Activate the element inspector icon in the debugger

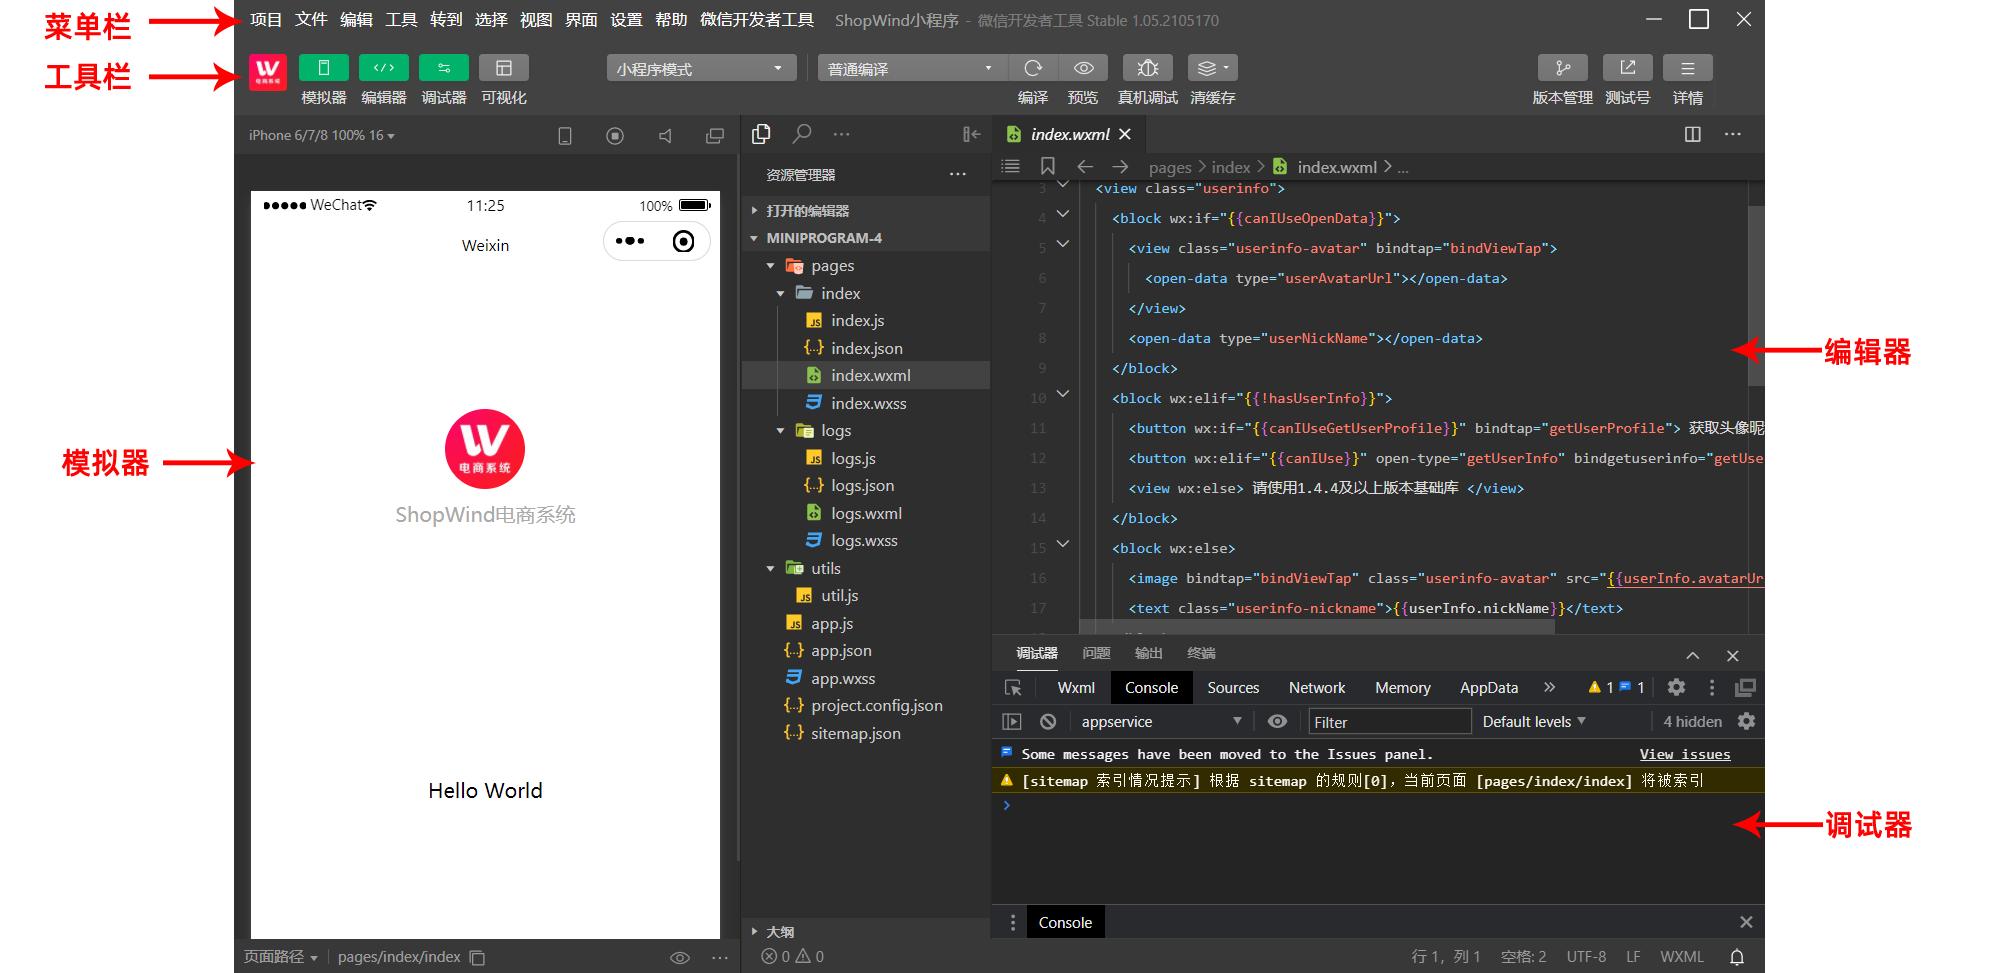(1014, 687)
